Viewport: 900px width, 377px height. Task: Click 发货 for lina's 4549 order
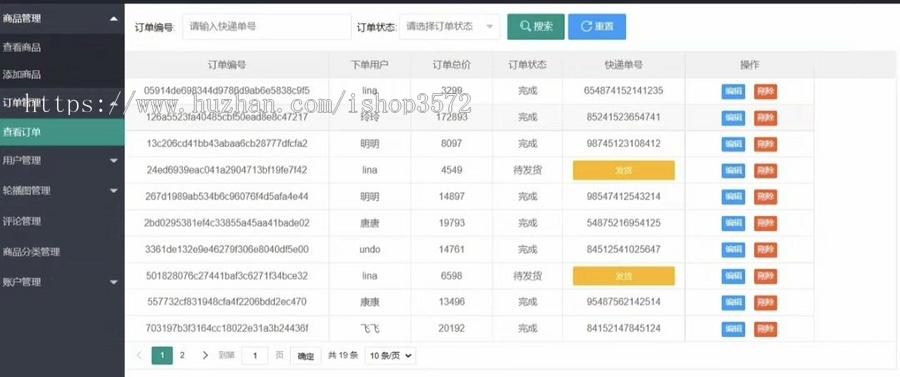point(623,170)
